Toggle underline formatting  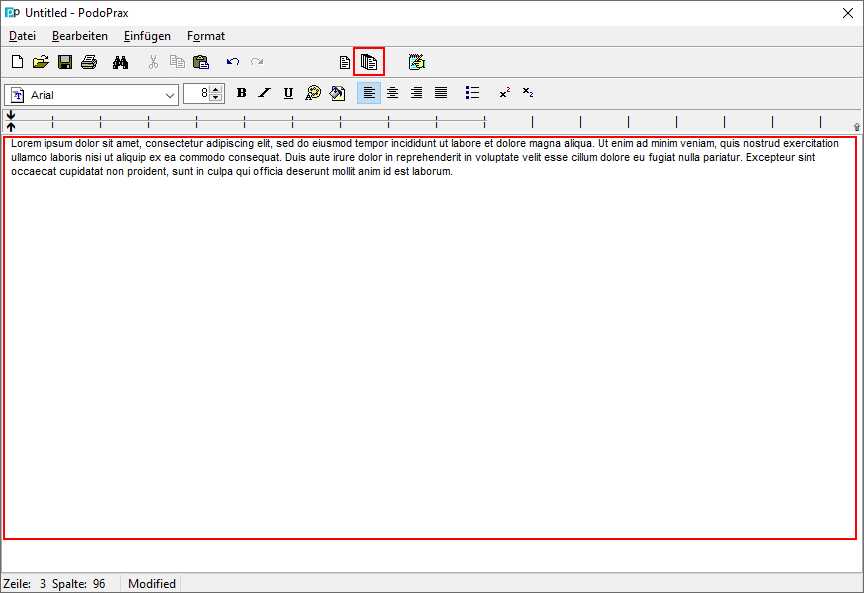(x=288, y=93)
